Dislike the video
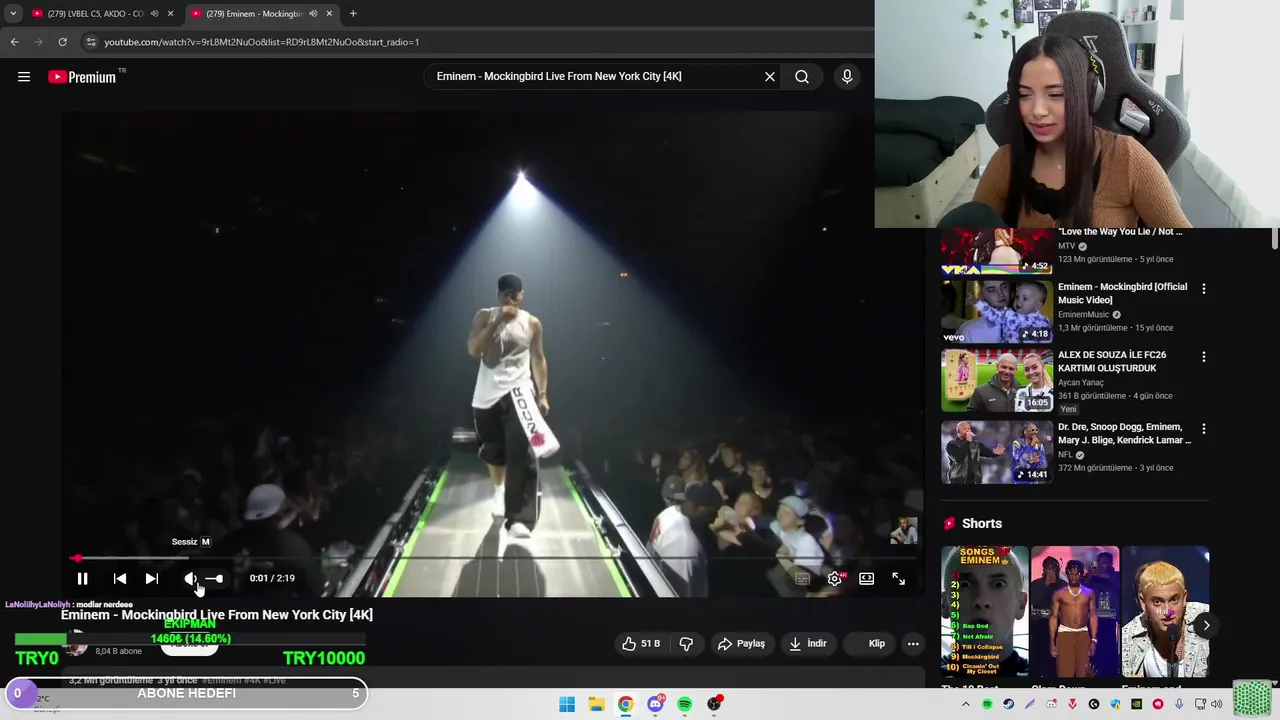1280x720 pixels. [x=686, y=644]
